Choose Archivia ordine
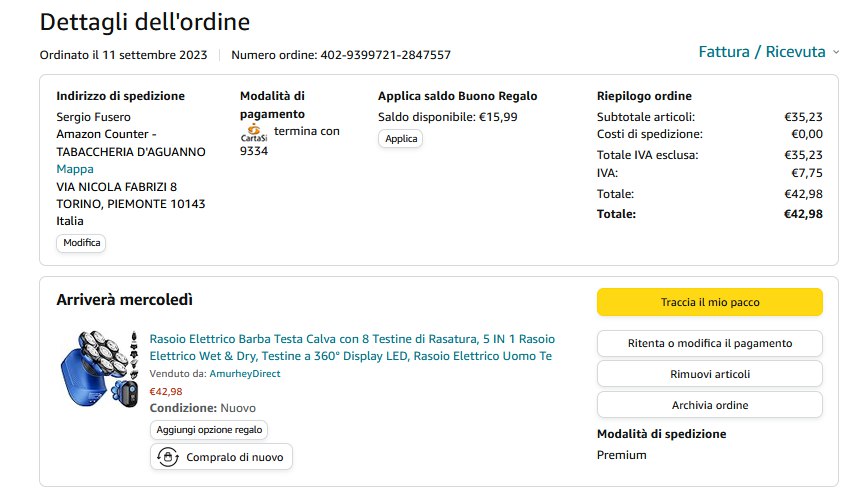This screenshot has height=498, width=844. click(x=709, y=405)
